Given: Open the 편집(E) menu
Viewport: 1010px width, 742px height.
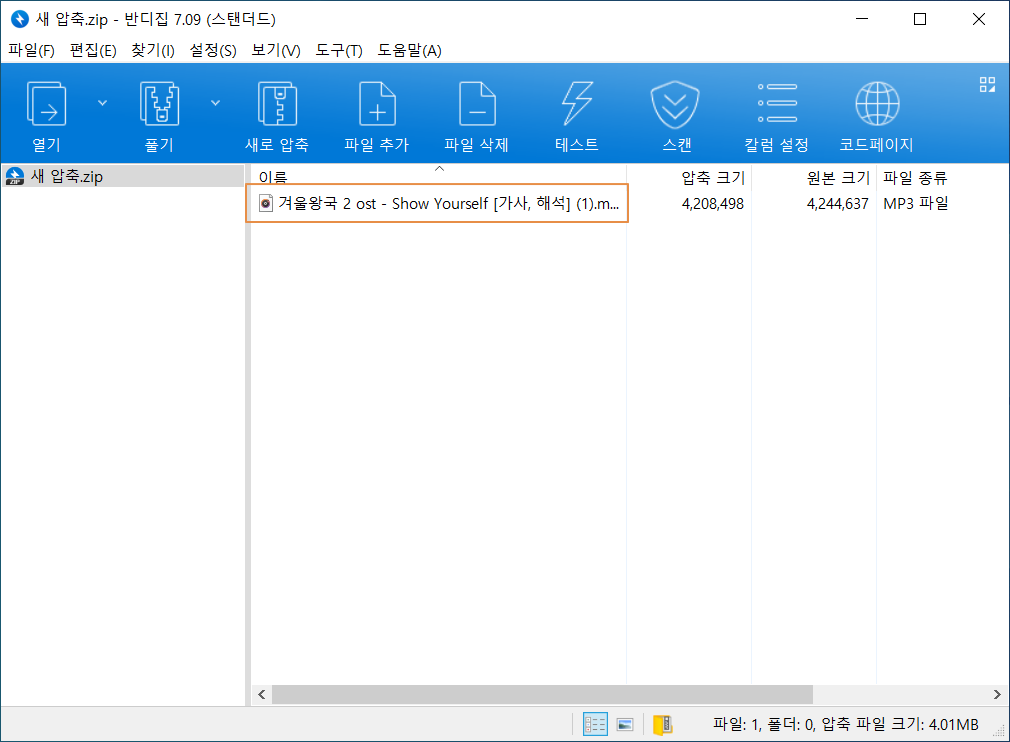Looking at the screenshot, I should tap(93, 50).
